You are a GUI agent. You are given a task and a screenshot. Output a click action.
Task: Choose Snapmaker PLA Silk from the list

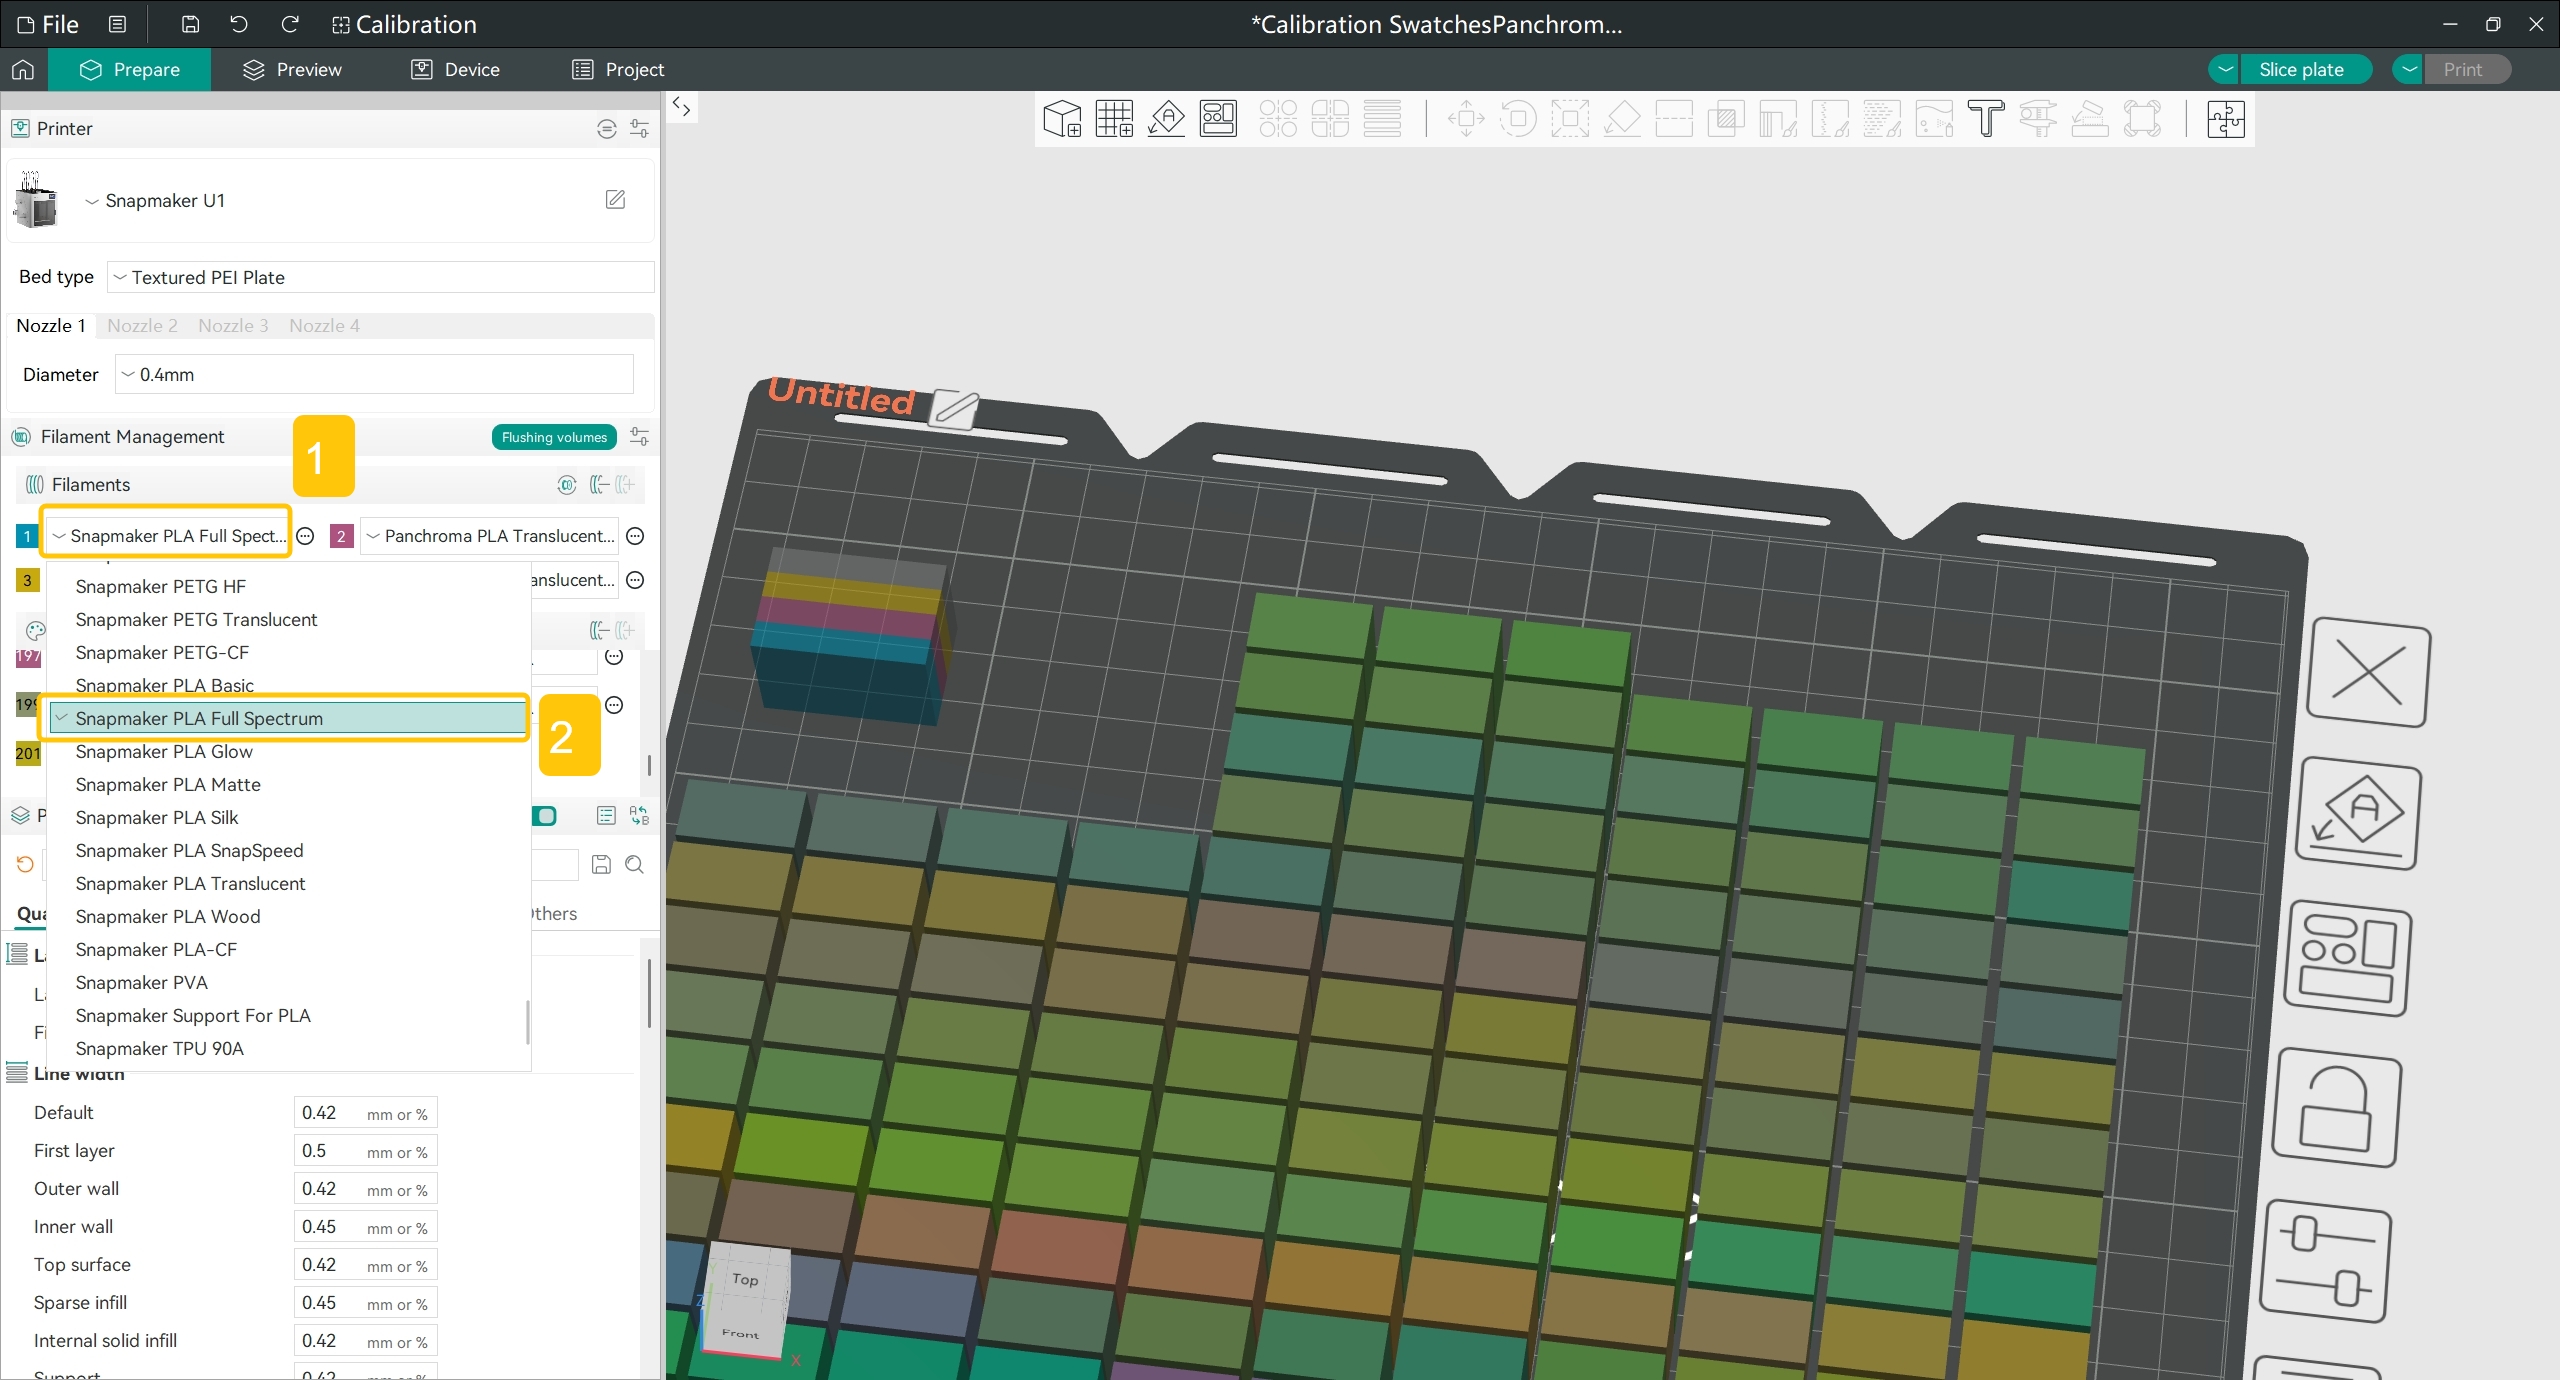point(288,818)
